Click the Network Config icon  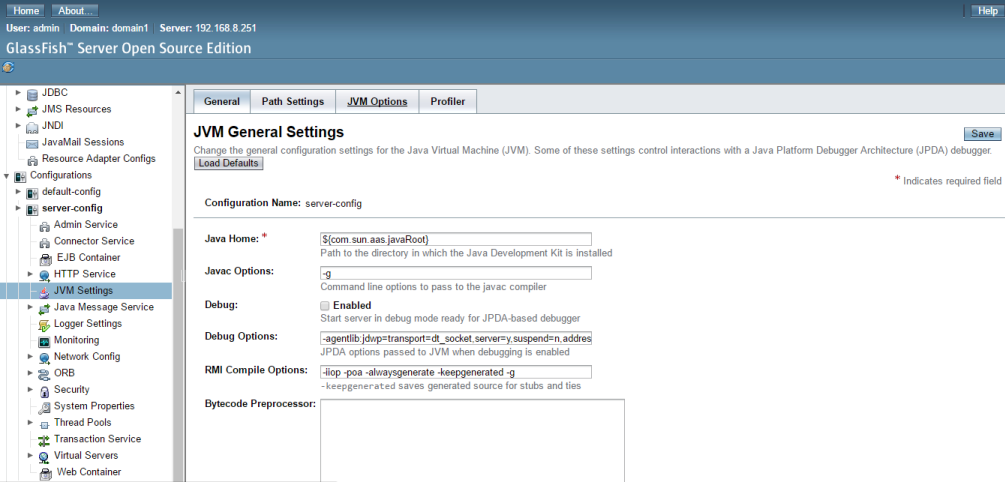pos(44,357)
